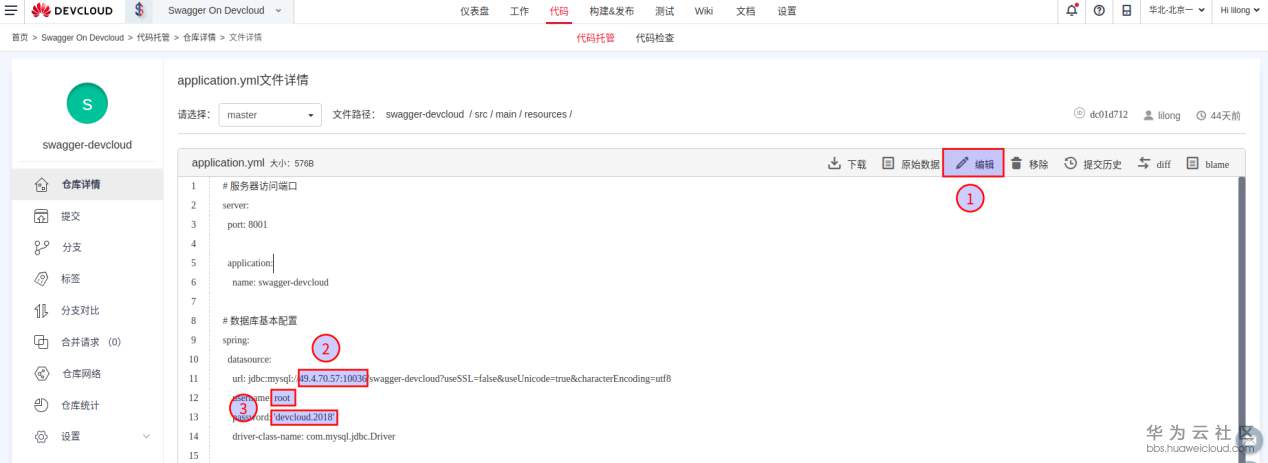
Task: Click the 标签 tag icon in sidebar
Action: [41, 279]
